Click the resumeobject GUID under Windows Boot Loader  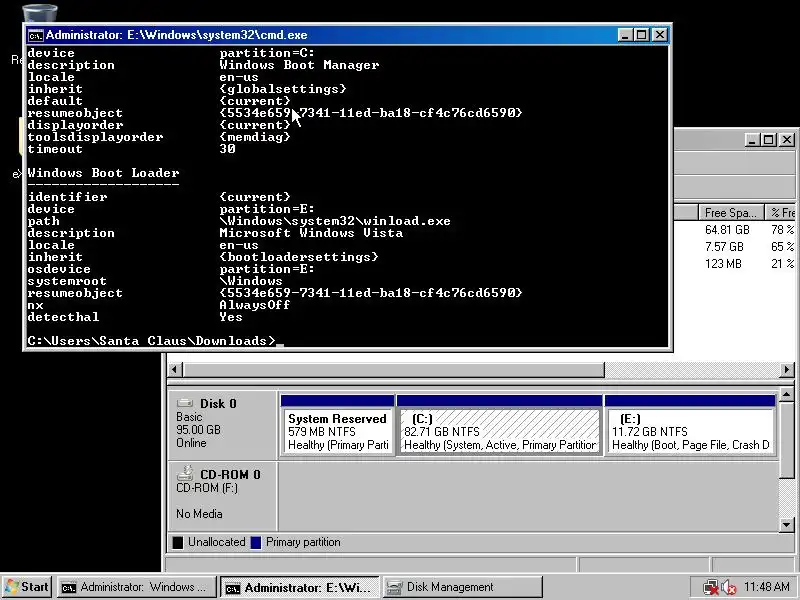(371, 293)
